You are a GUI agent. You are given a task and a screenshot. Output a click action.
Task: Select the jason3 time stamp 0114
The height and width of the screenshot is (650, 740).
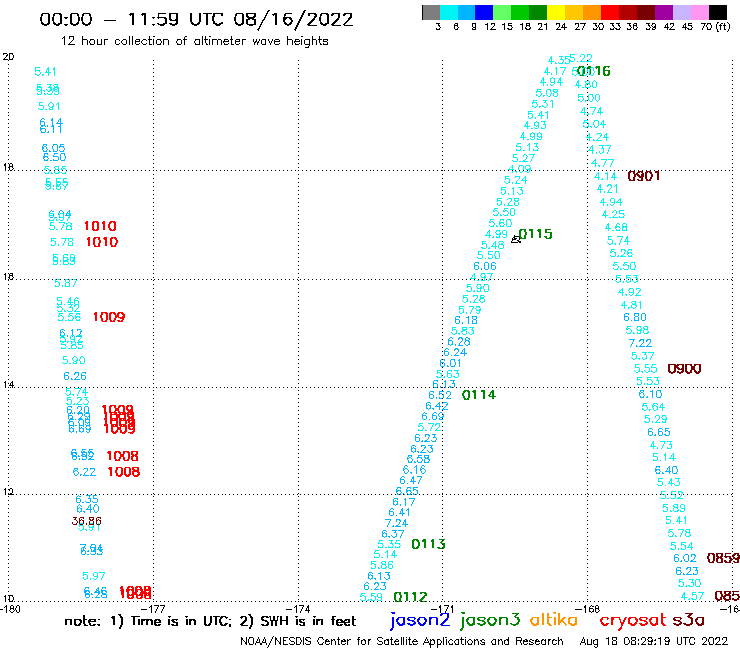479,395
